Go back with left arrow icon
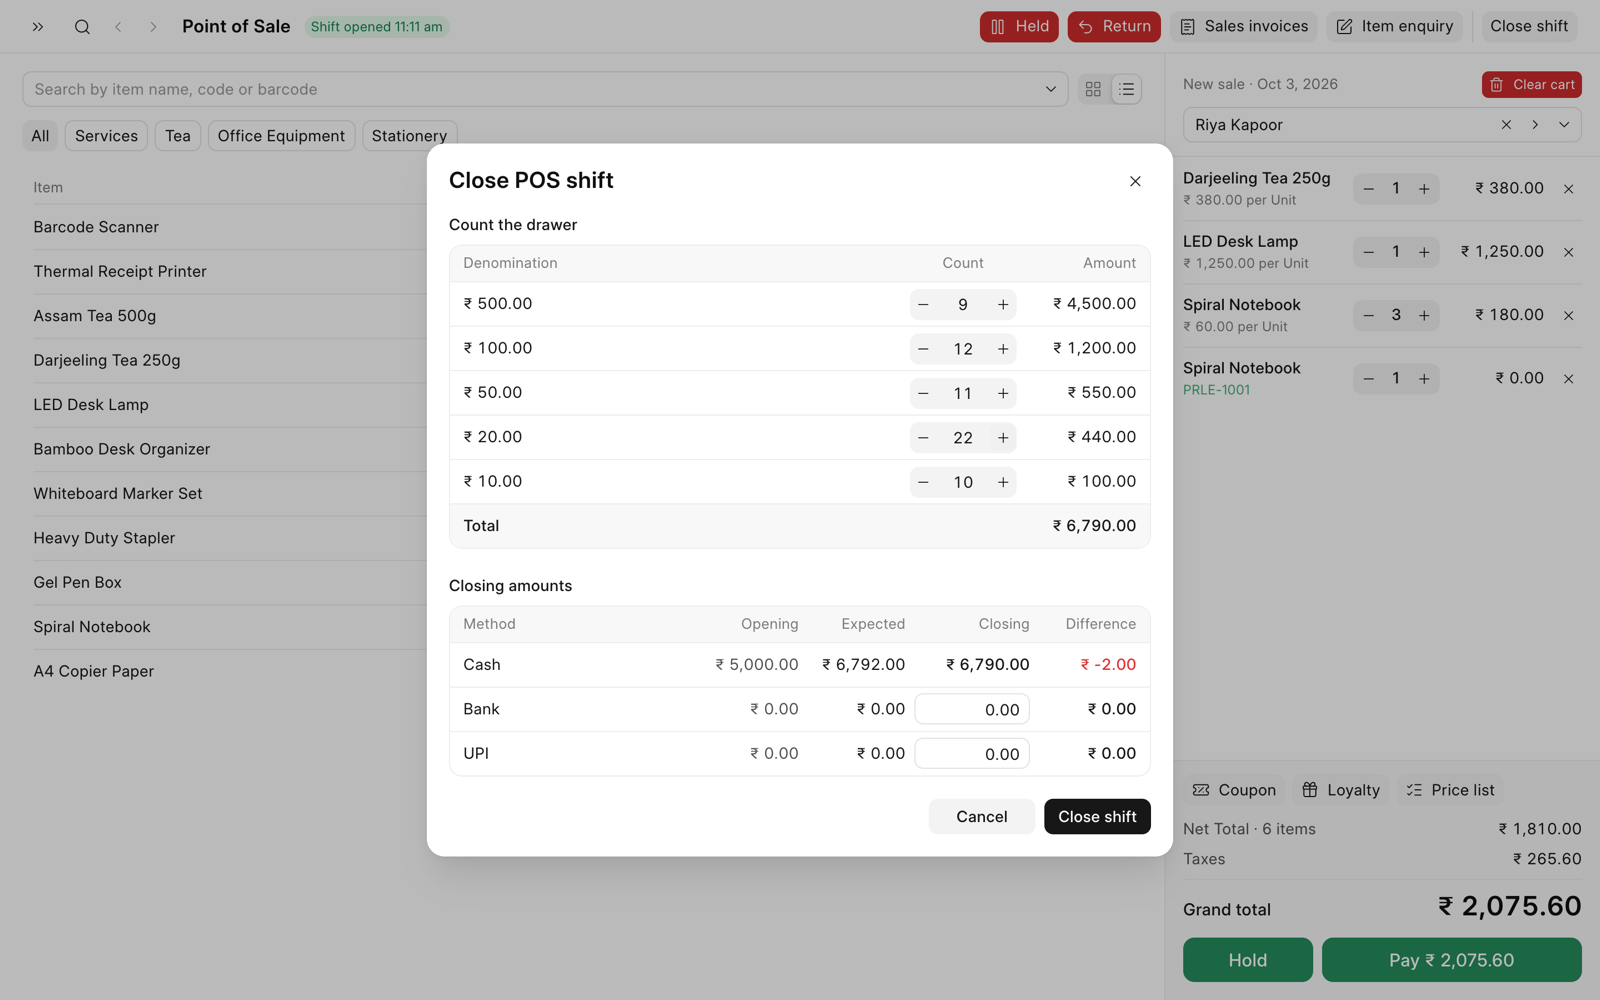The width and height of the screenshot is (1600, 1000). tap(118, 27)
